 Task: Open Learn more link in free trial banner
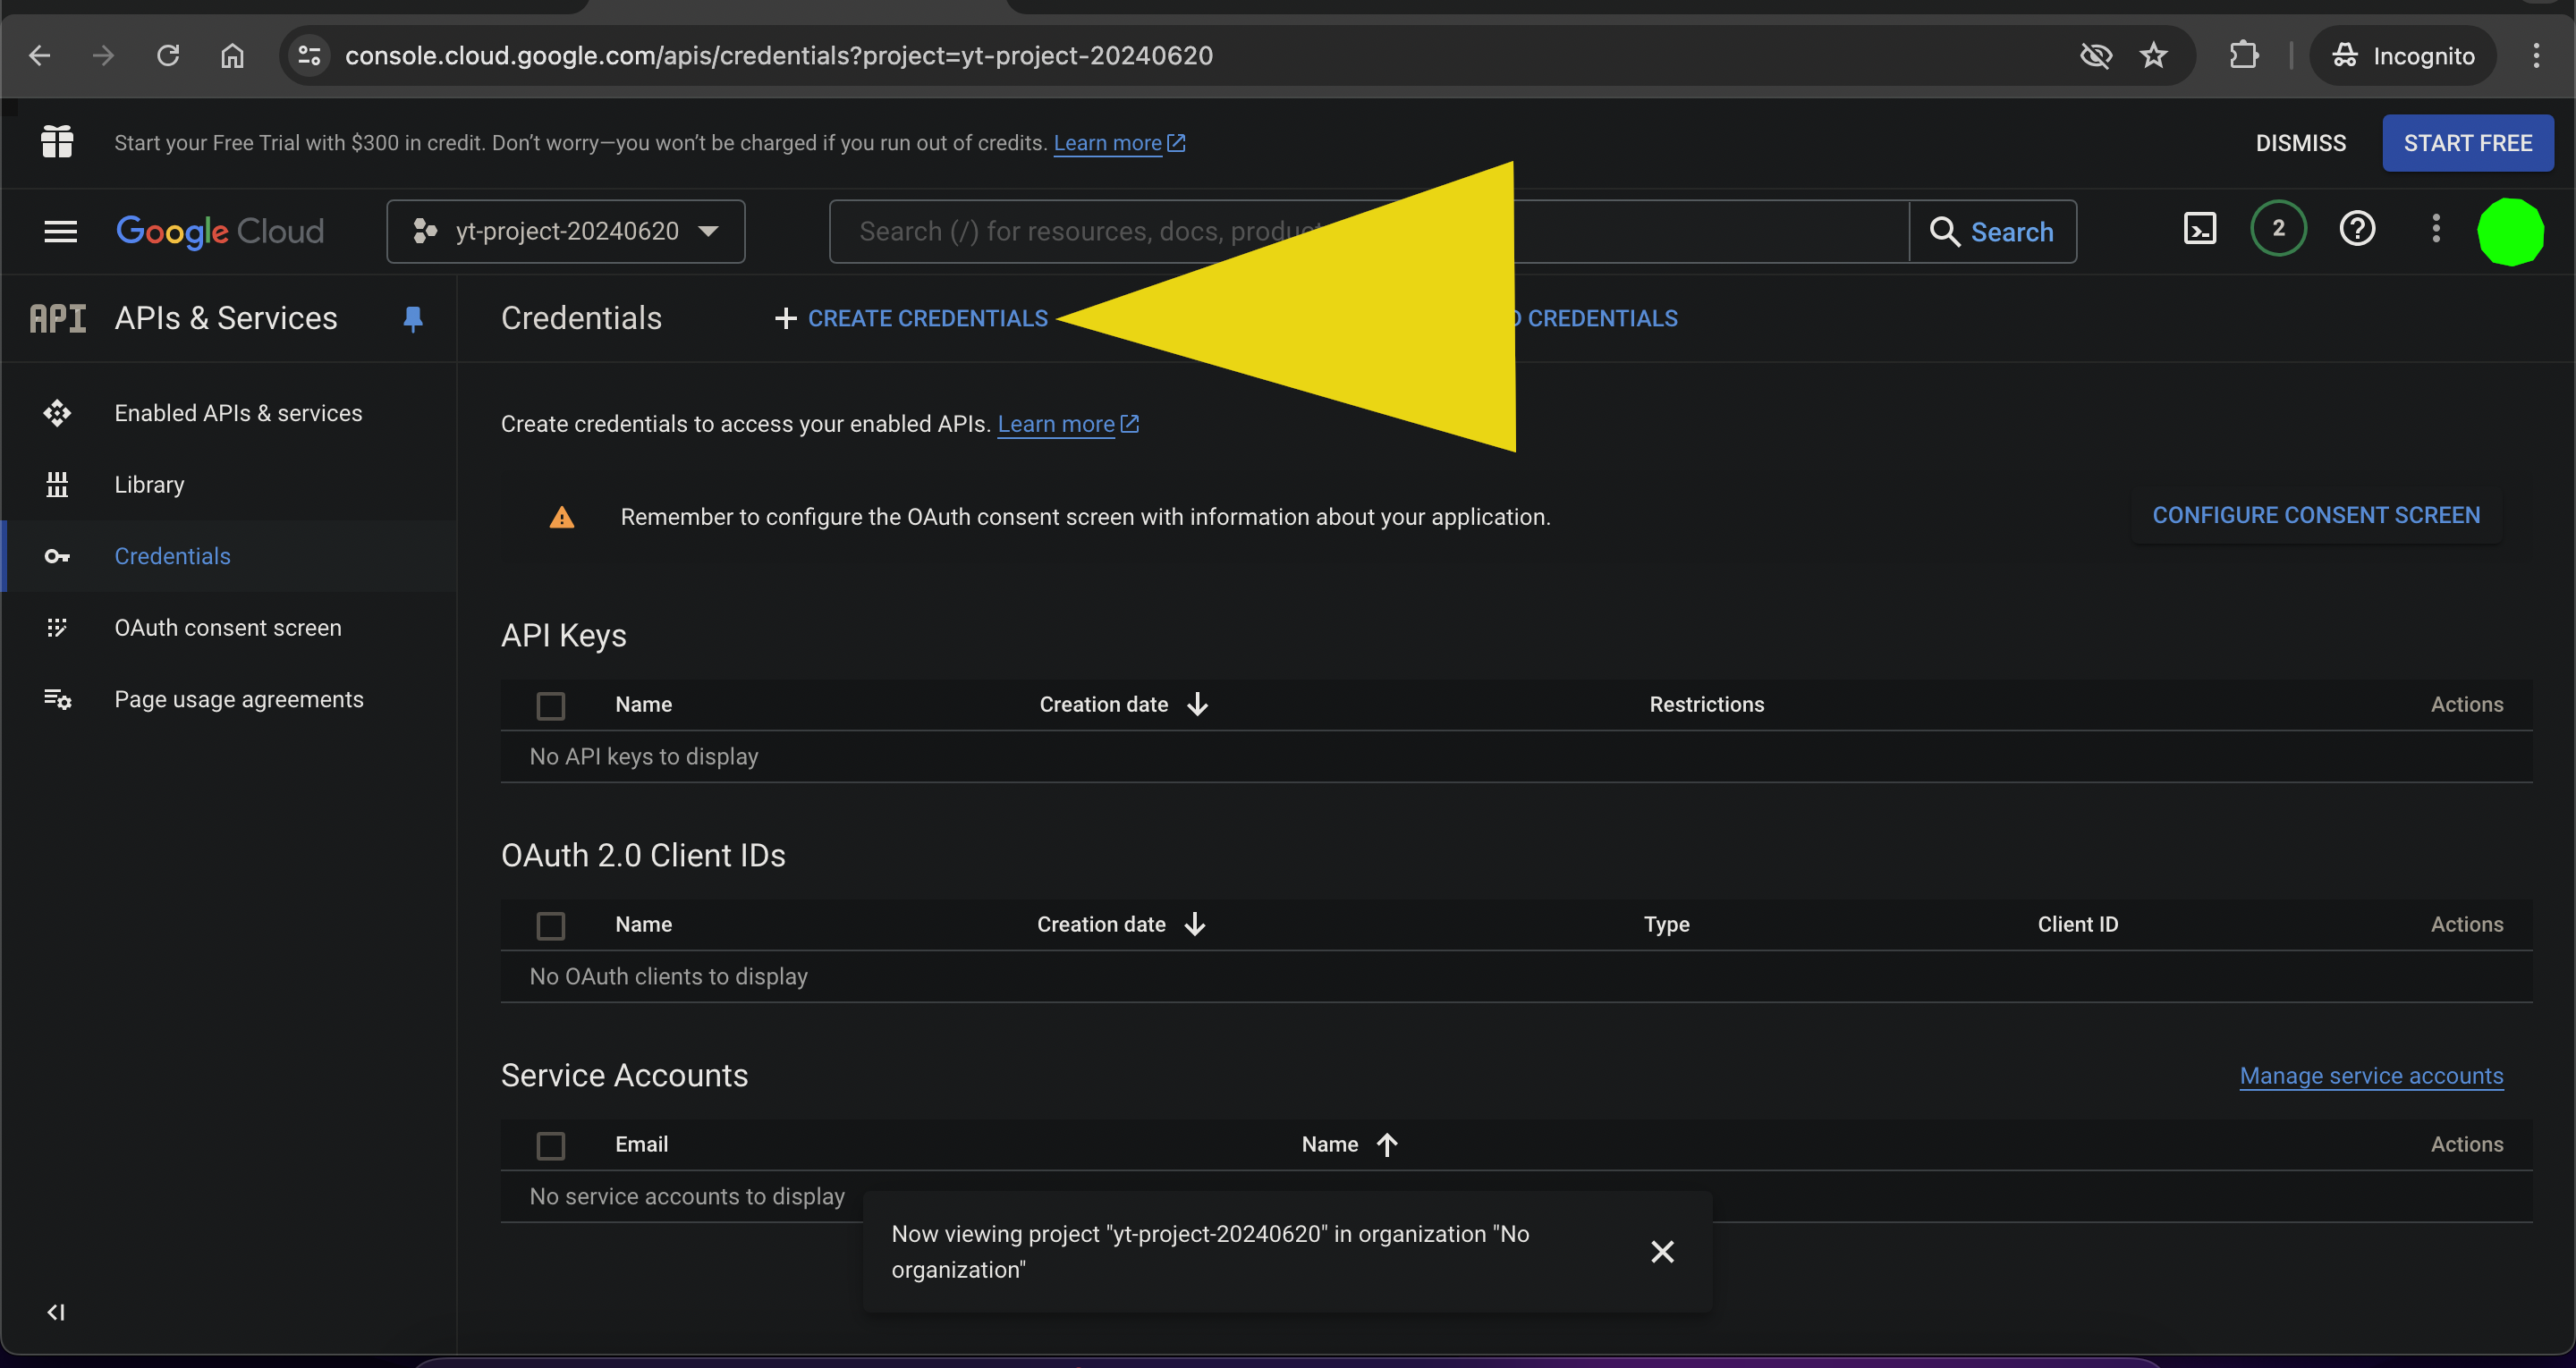pos(1119,144)
